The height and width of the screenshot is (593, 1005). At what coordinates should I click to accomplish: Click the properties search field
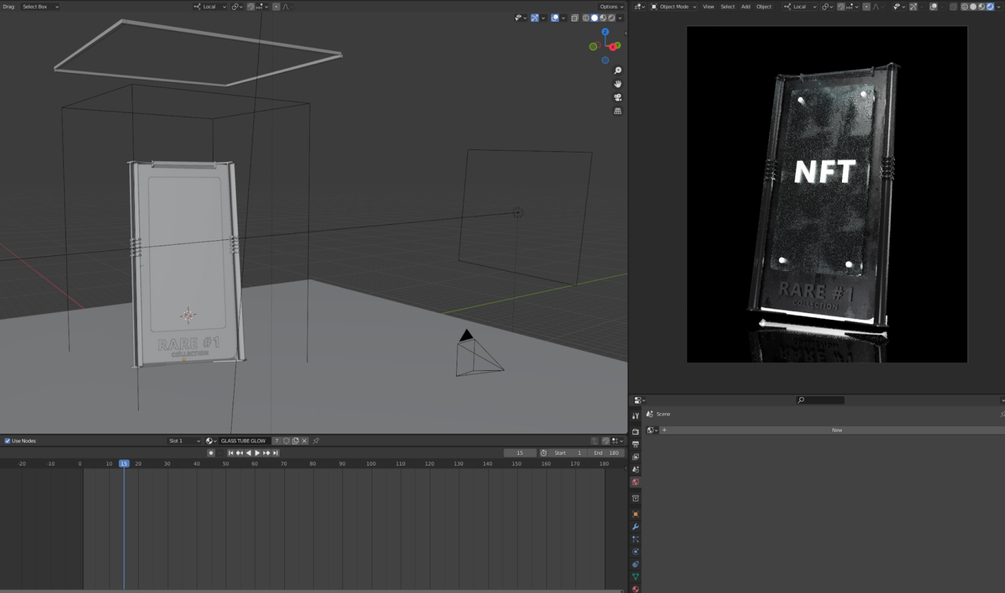820,400
